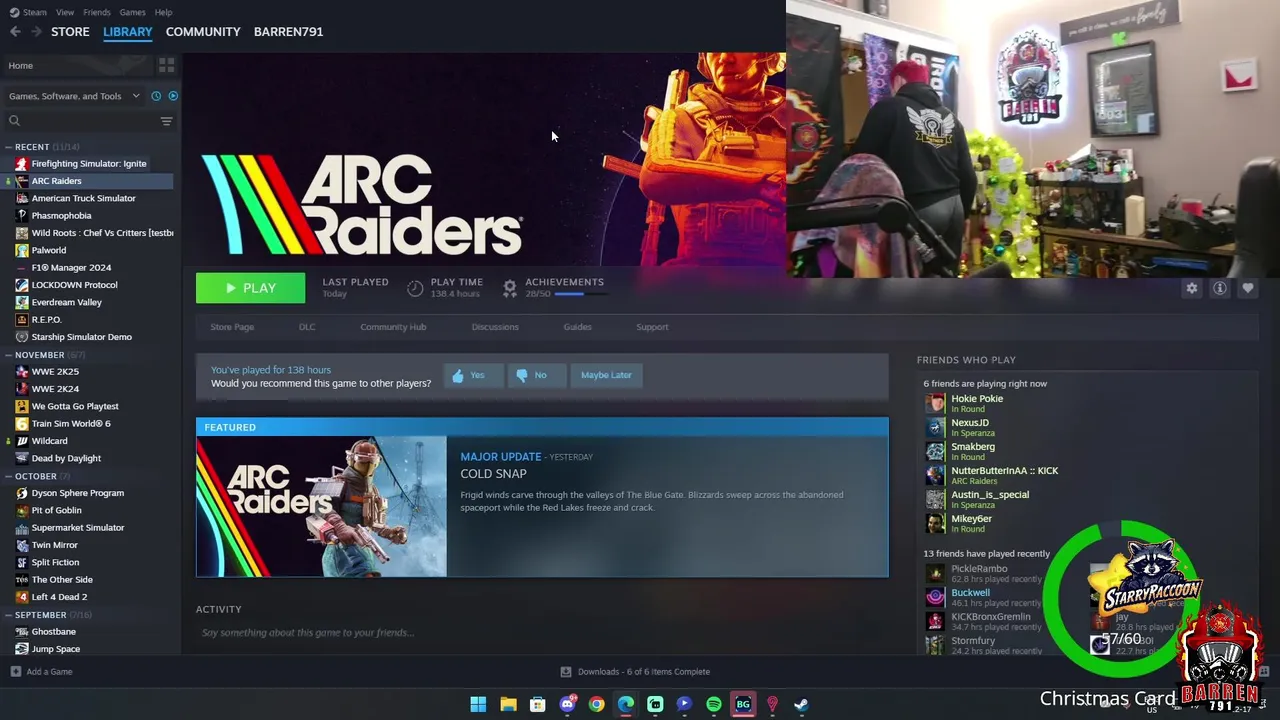Click No thumbs-down recommendation
Screen dimensions: 1280x720
[535, 375]
